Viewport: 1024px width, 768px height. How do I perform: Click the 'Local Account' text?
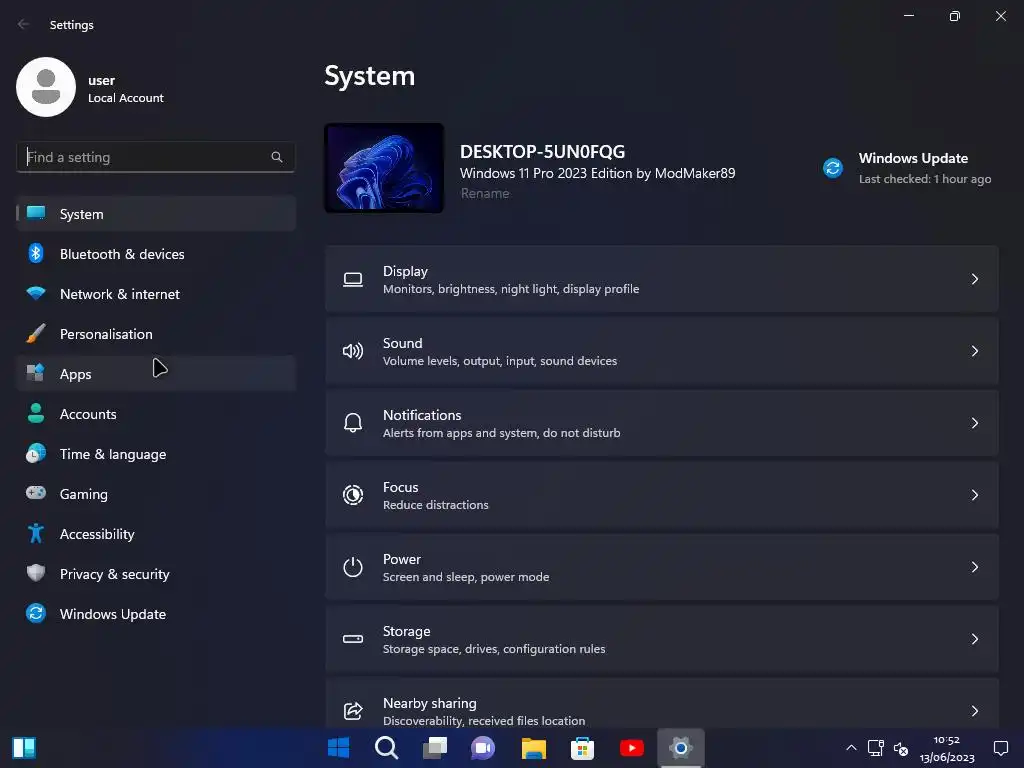[x=126, y=98]
